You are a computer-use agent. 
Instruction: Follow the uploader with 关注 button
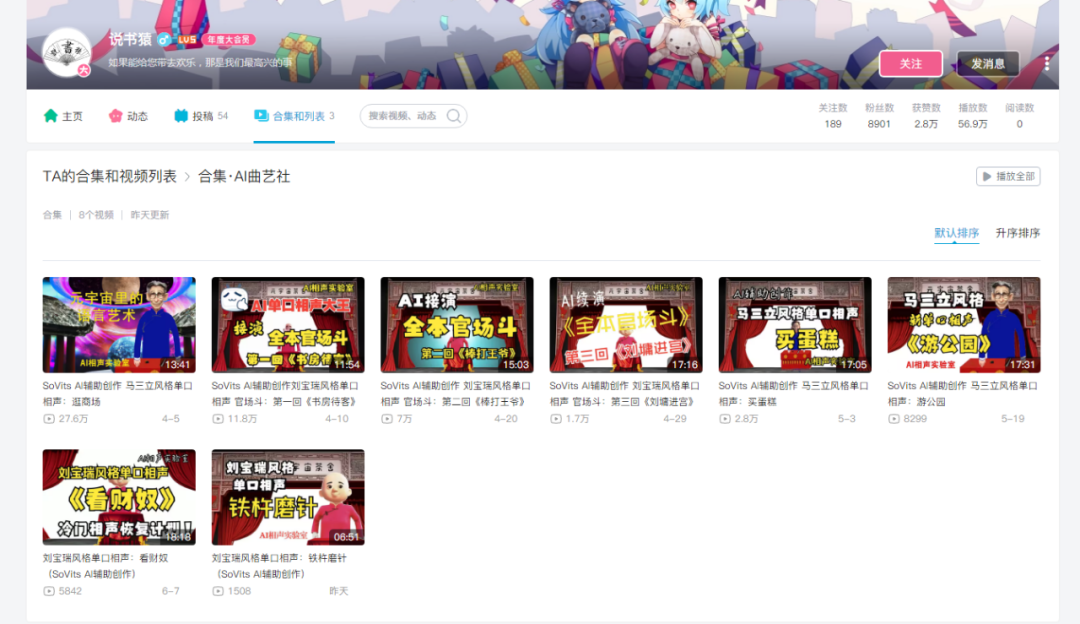click(911, 63)
